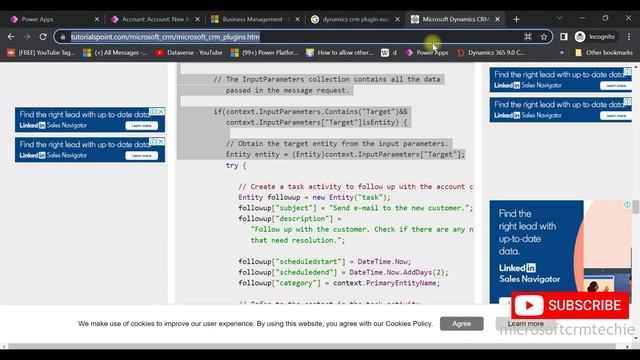
Task: Open the large LinkedIn Sales Navigator ad
Action: click(560, 252)
